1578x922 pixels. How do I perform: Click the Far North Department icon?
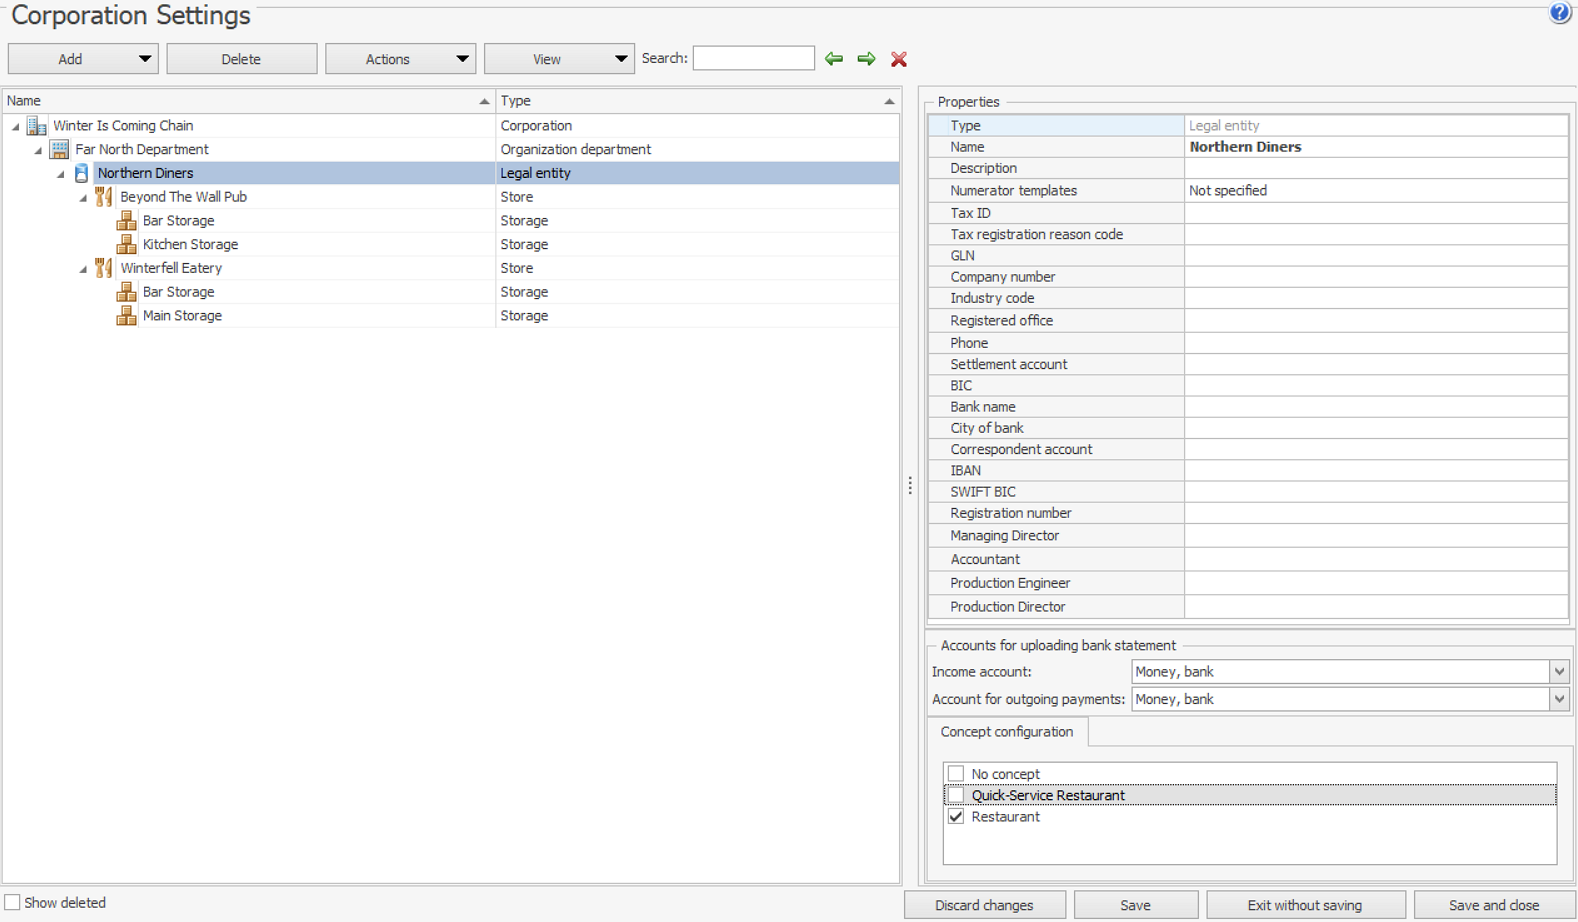point(60,150)
